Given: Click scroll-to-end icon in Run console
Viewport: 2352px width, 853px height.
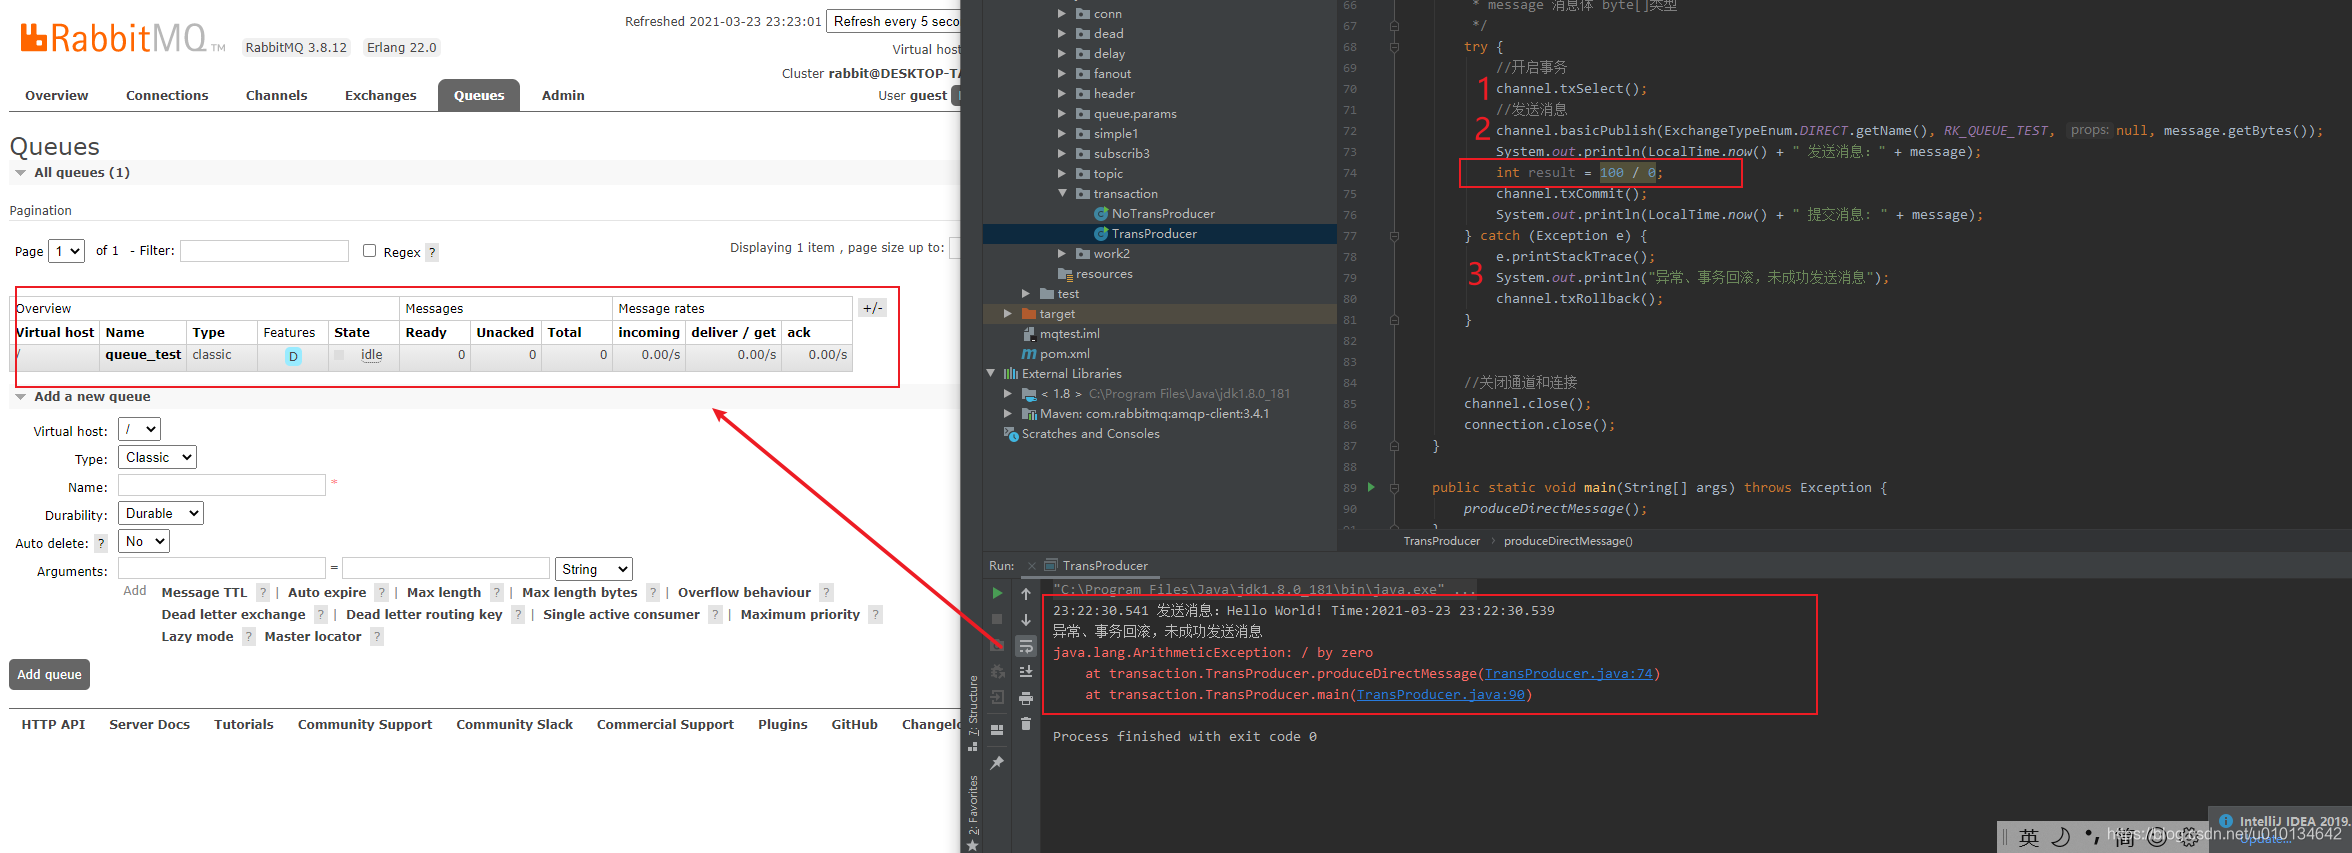Looking at the screenshot, I should coord(1026,672).
